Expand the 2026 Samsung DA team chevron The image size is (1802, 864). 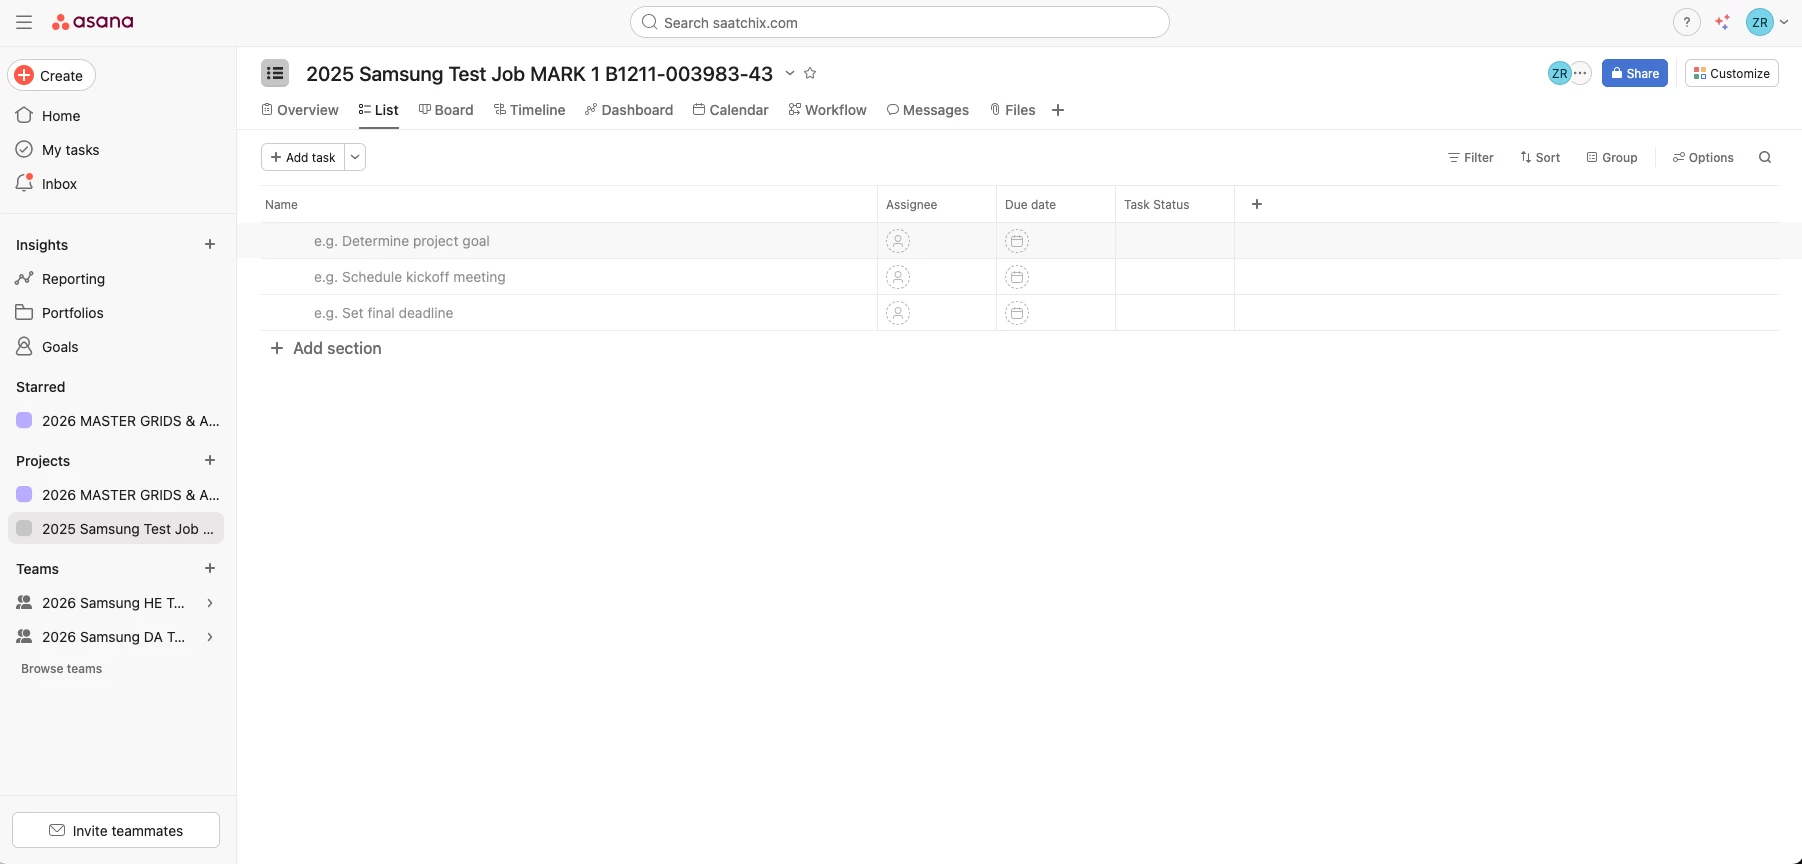pyautogui.click(x=210, y=637)
